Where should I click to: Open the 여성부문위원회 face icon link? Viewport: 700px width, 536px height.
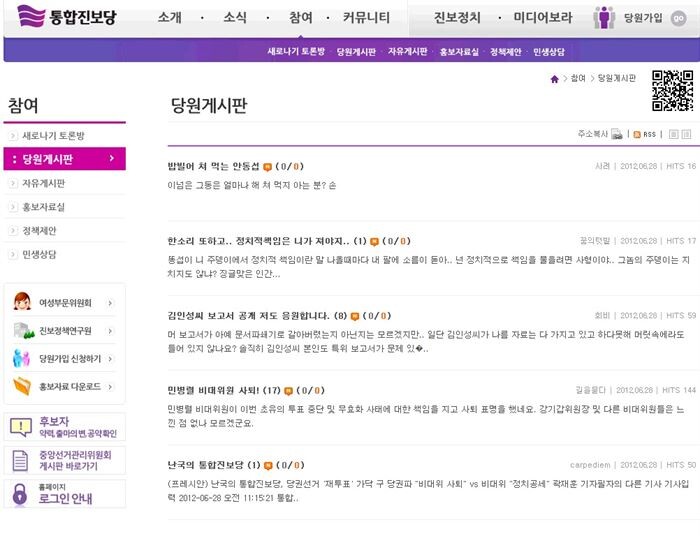(22, 301)
